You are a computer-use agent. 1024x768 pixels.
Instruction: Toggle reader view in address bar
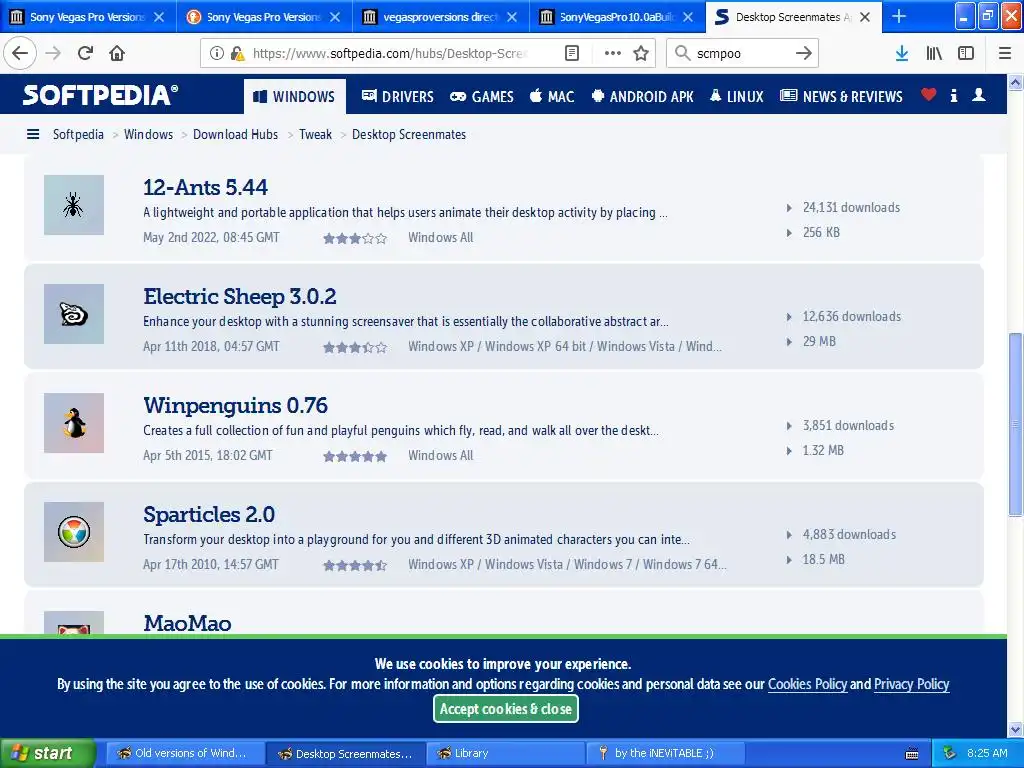coord(571,54)
